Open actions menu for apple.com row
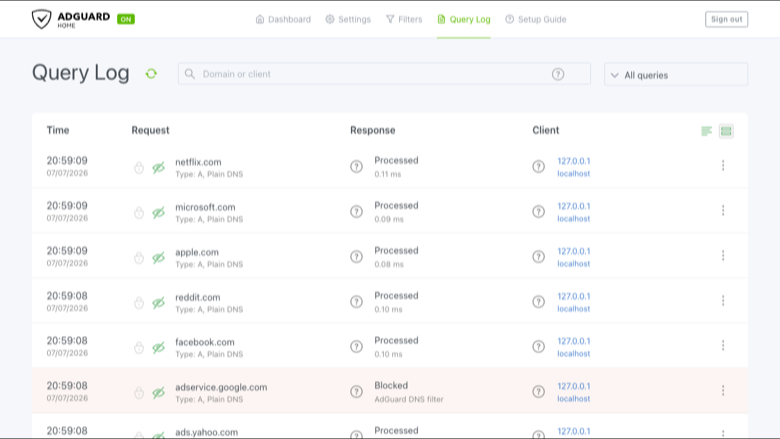Image resolution: width=780 pixels, height=439 pixels. [723, 256]
